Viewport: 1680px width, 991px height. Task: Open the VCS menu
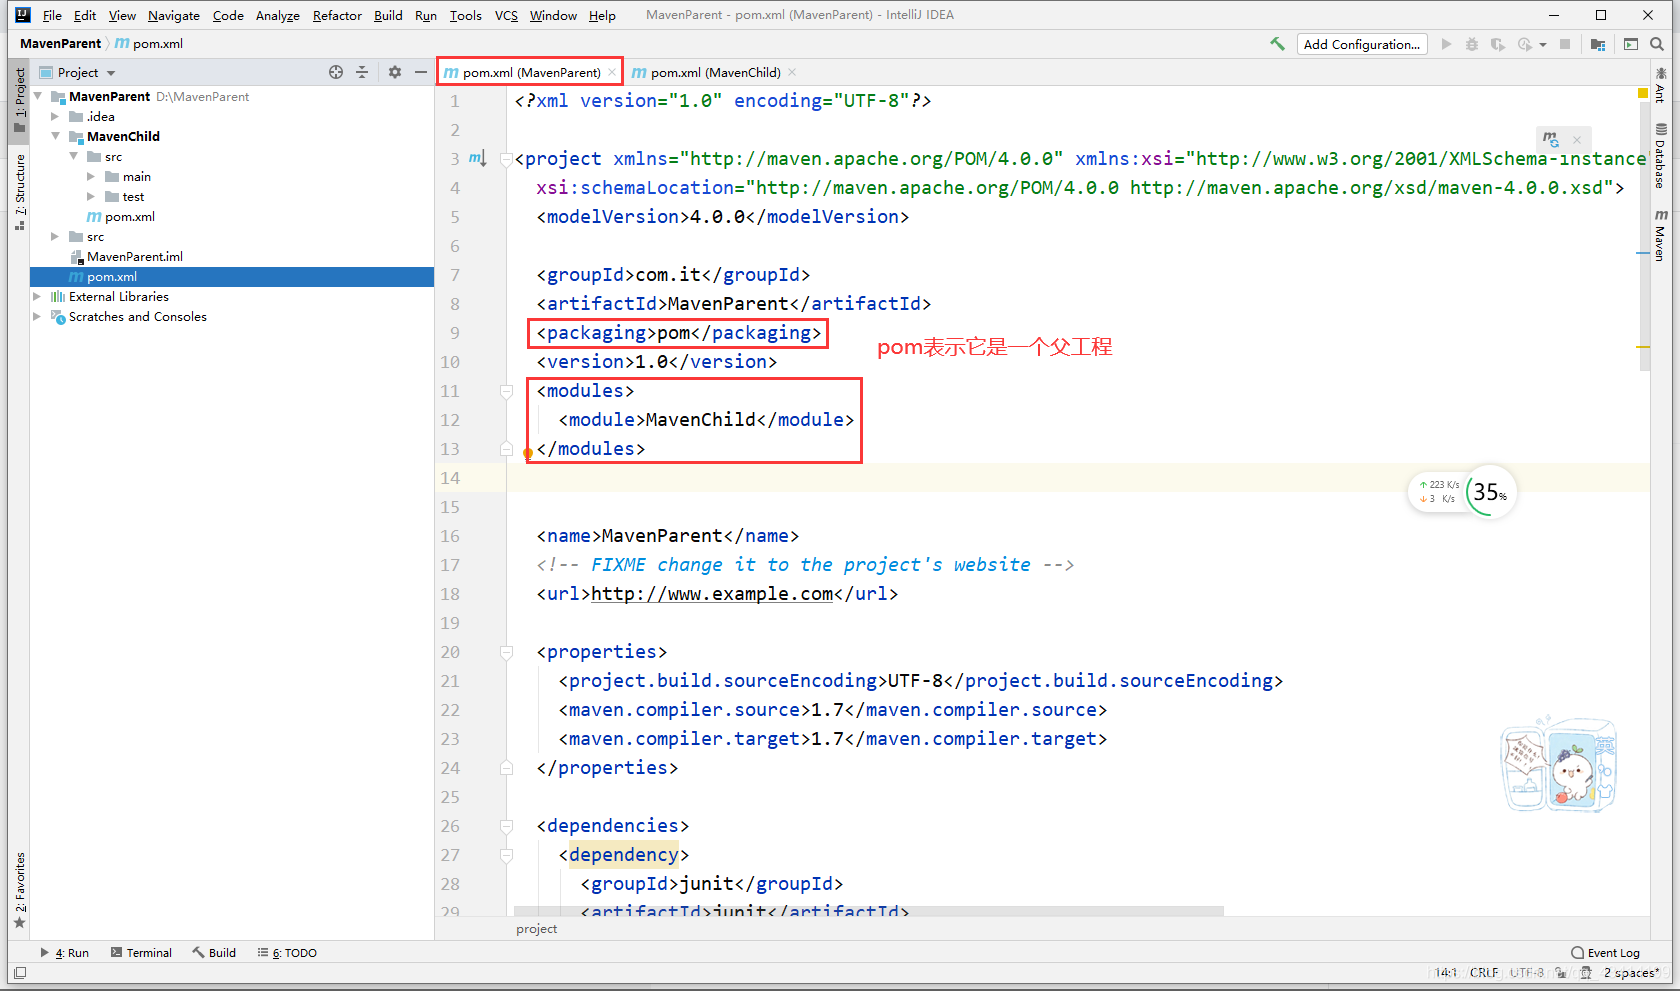(x=506, y=15)
